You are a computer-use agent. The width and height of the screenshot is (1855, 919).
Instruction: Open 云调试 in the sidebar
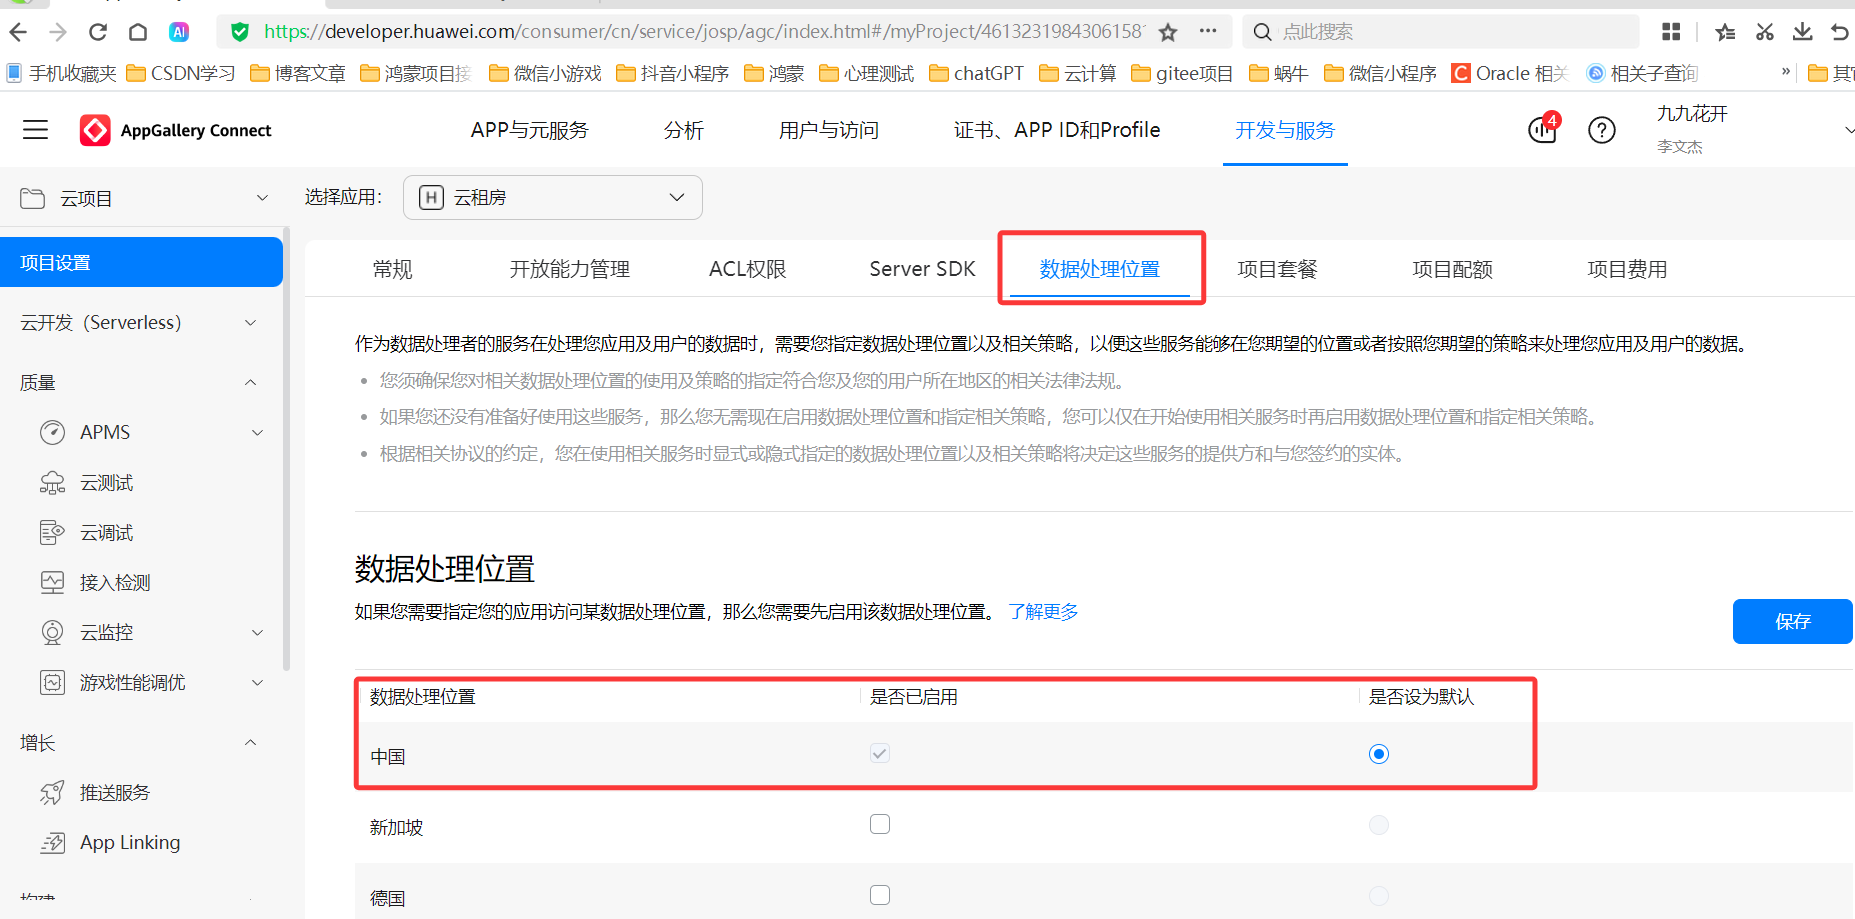107,533
